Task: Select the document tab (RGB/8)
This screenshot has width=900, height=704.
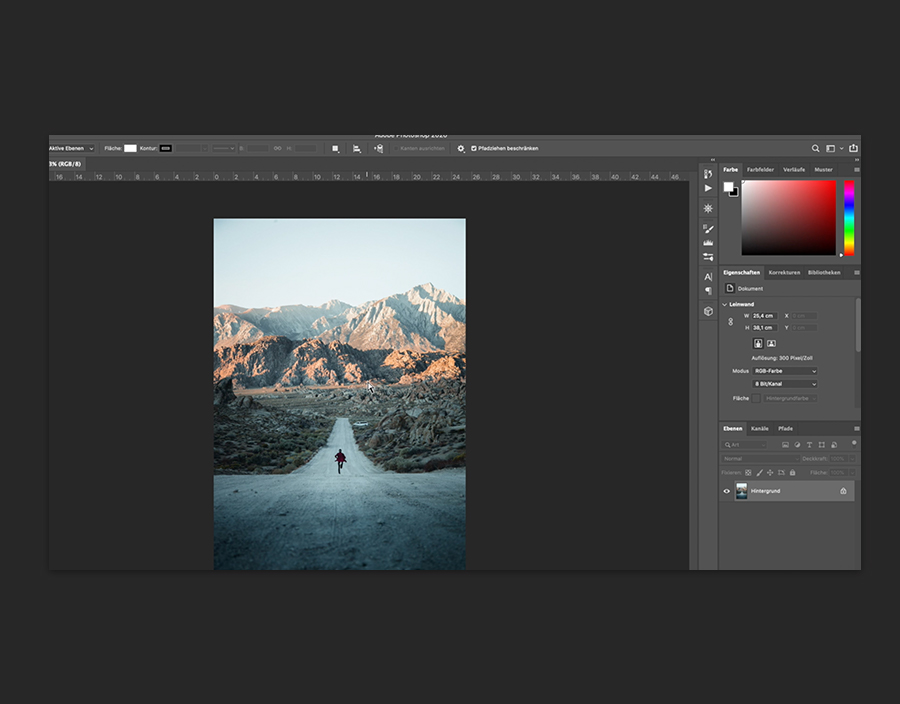Action: [x=67, y=164]
